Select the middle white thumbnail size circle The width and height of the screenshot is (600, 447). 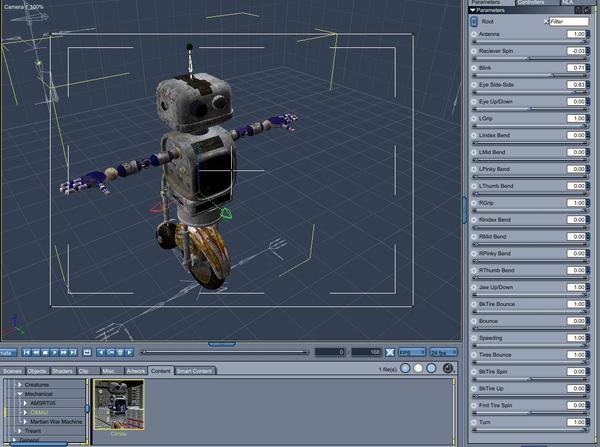click(x=418, y=368)
